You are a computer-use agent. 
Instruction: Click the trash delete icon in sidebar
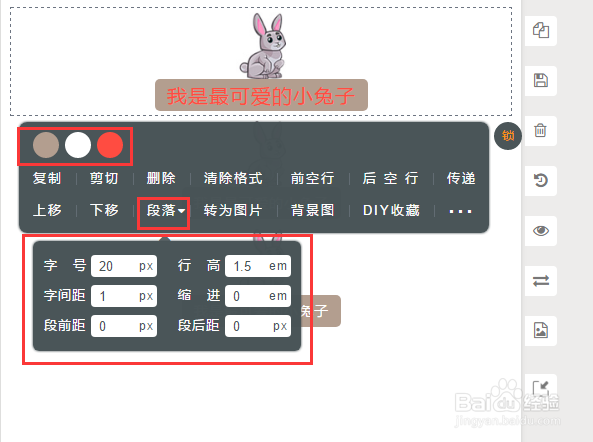click(540, 130)
